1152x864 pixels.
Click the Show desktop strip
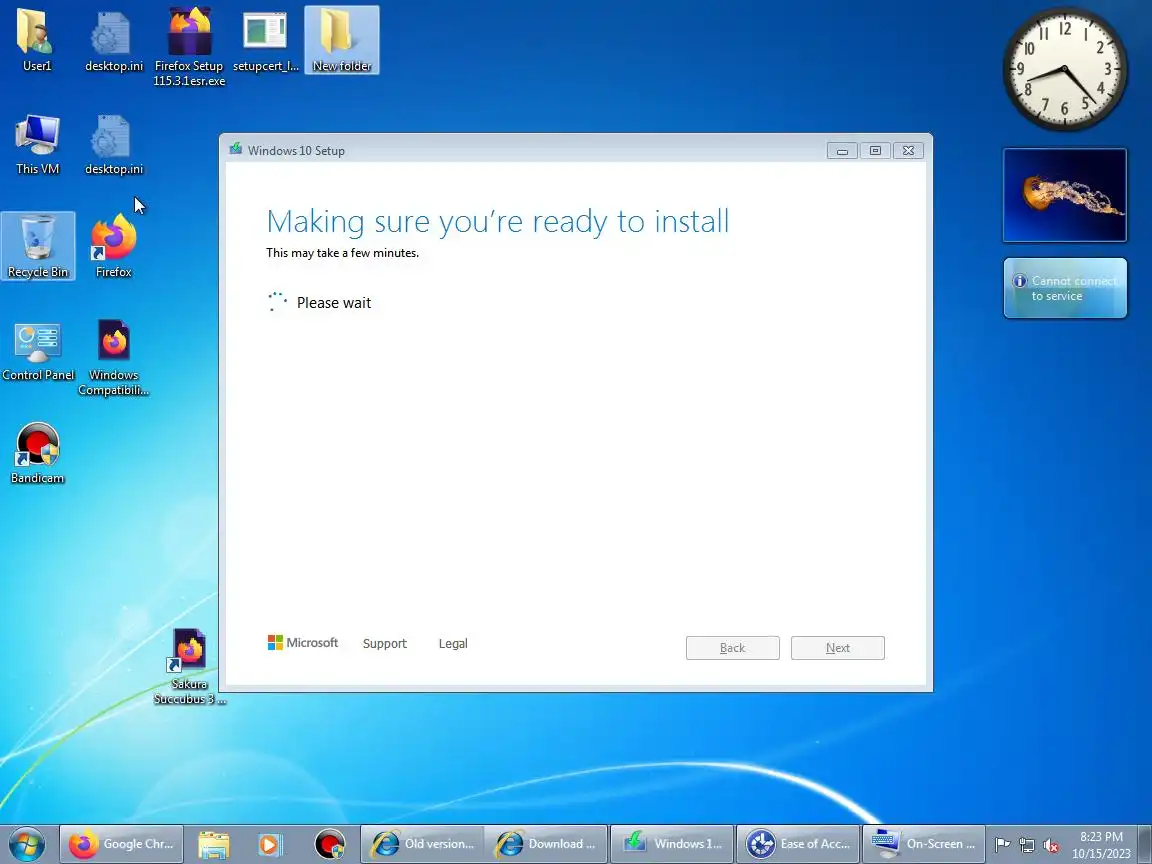click(x=1145, y=844)
